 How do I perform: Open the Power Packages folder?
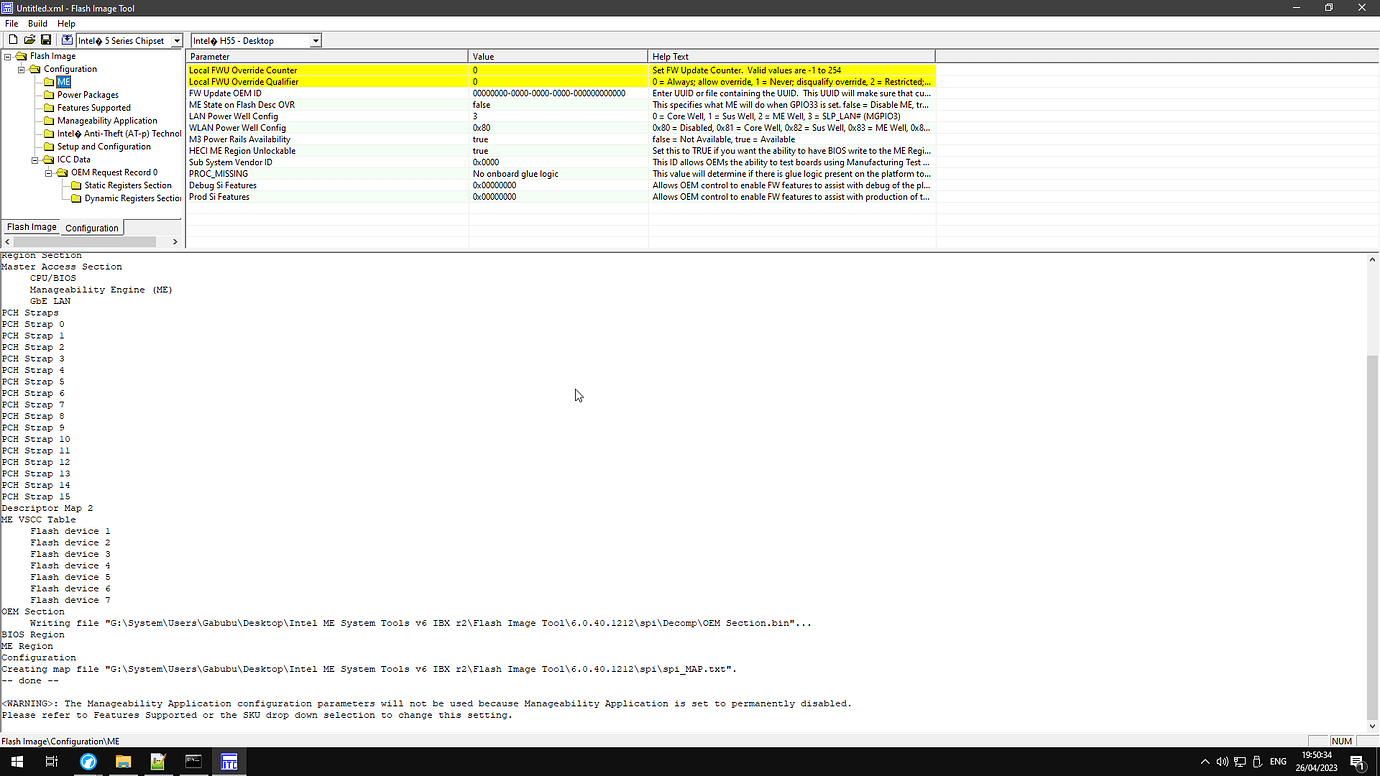87,95
